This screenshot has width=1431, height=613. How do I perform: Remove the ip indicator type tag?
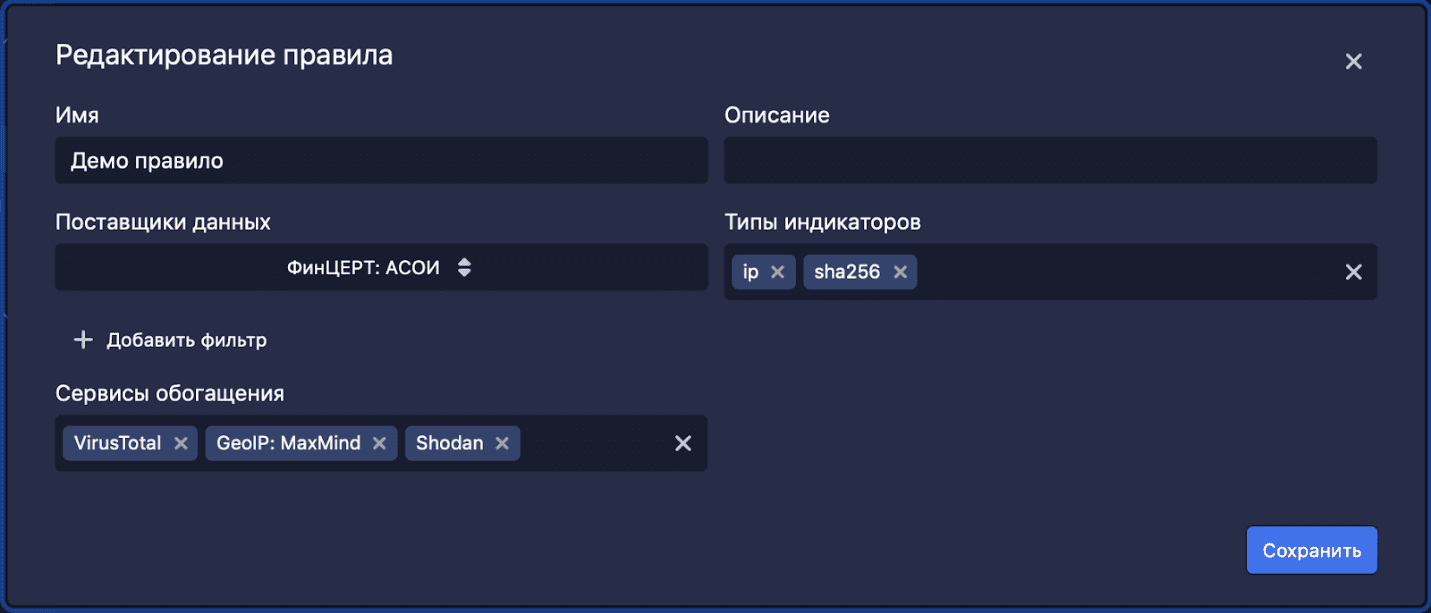point(777,272)
